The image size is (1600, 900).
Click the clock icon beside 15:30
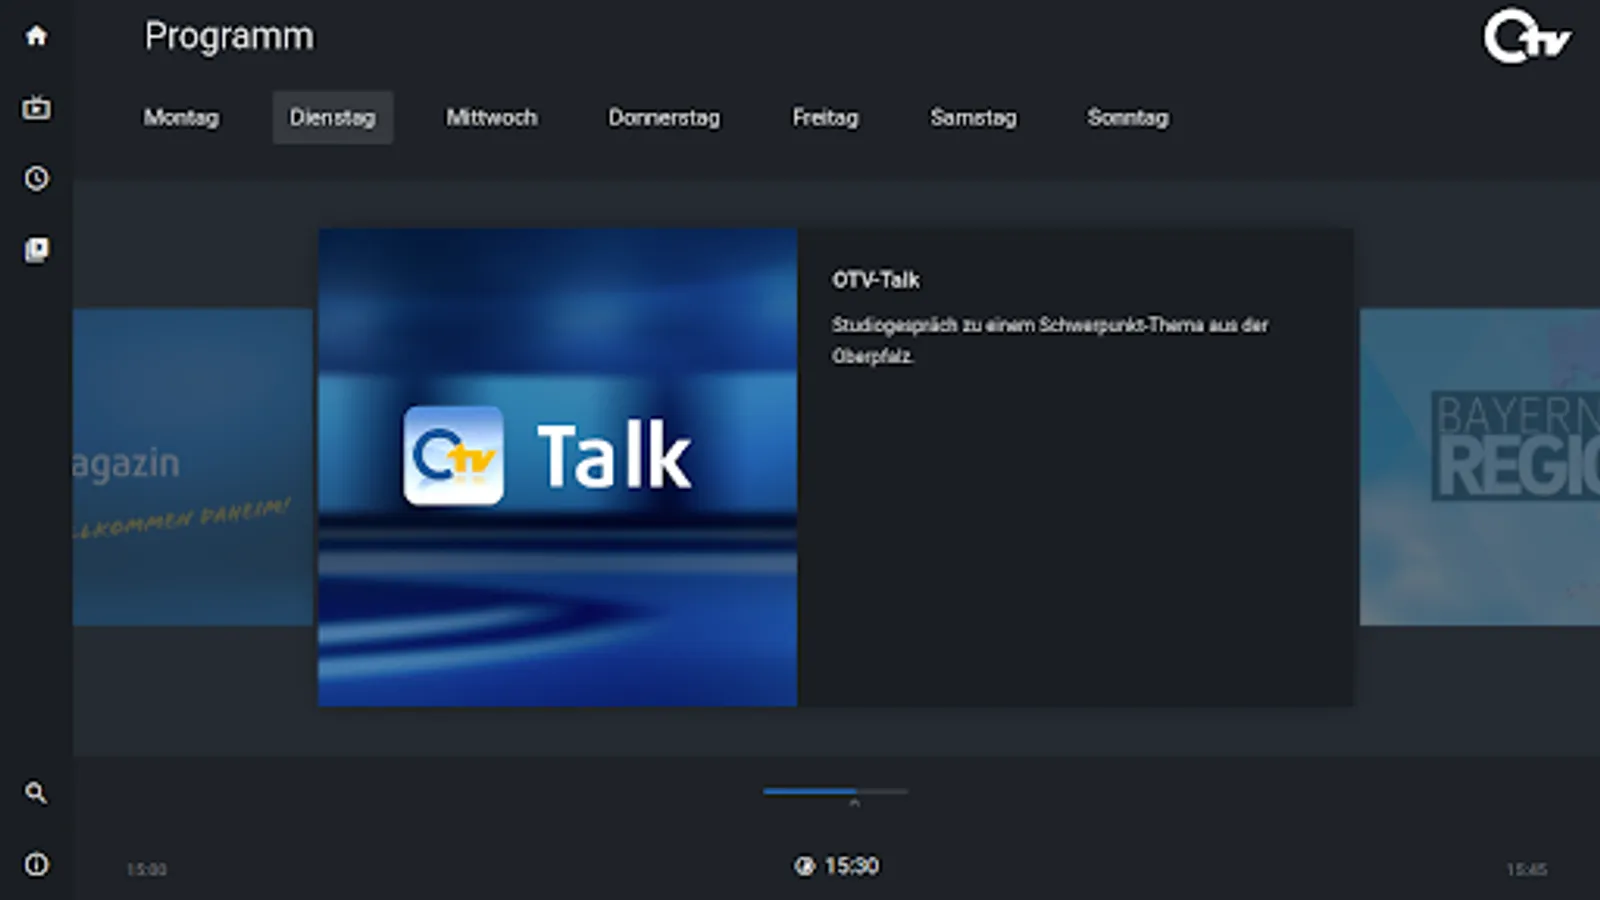click(x=805, y=866)
